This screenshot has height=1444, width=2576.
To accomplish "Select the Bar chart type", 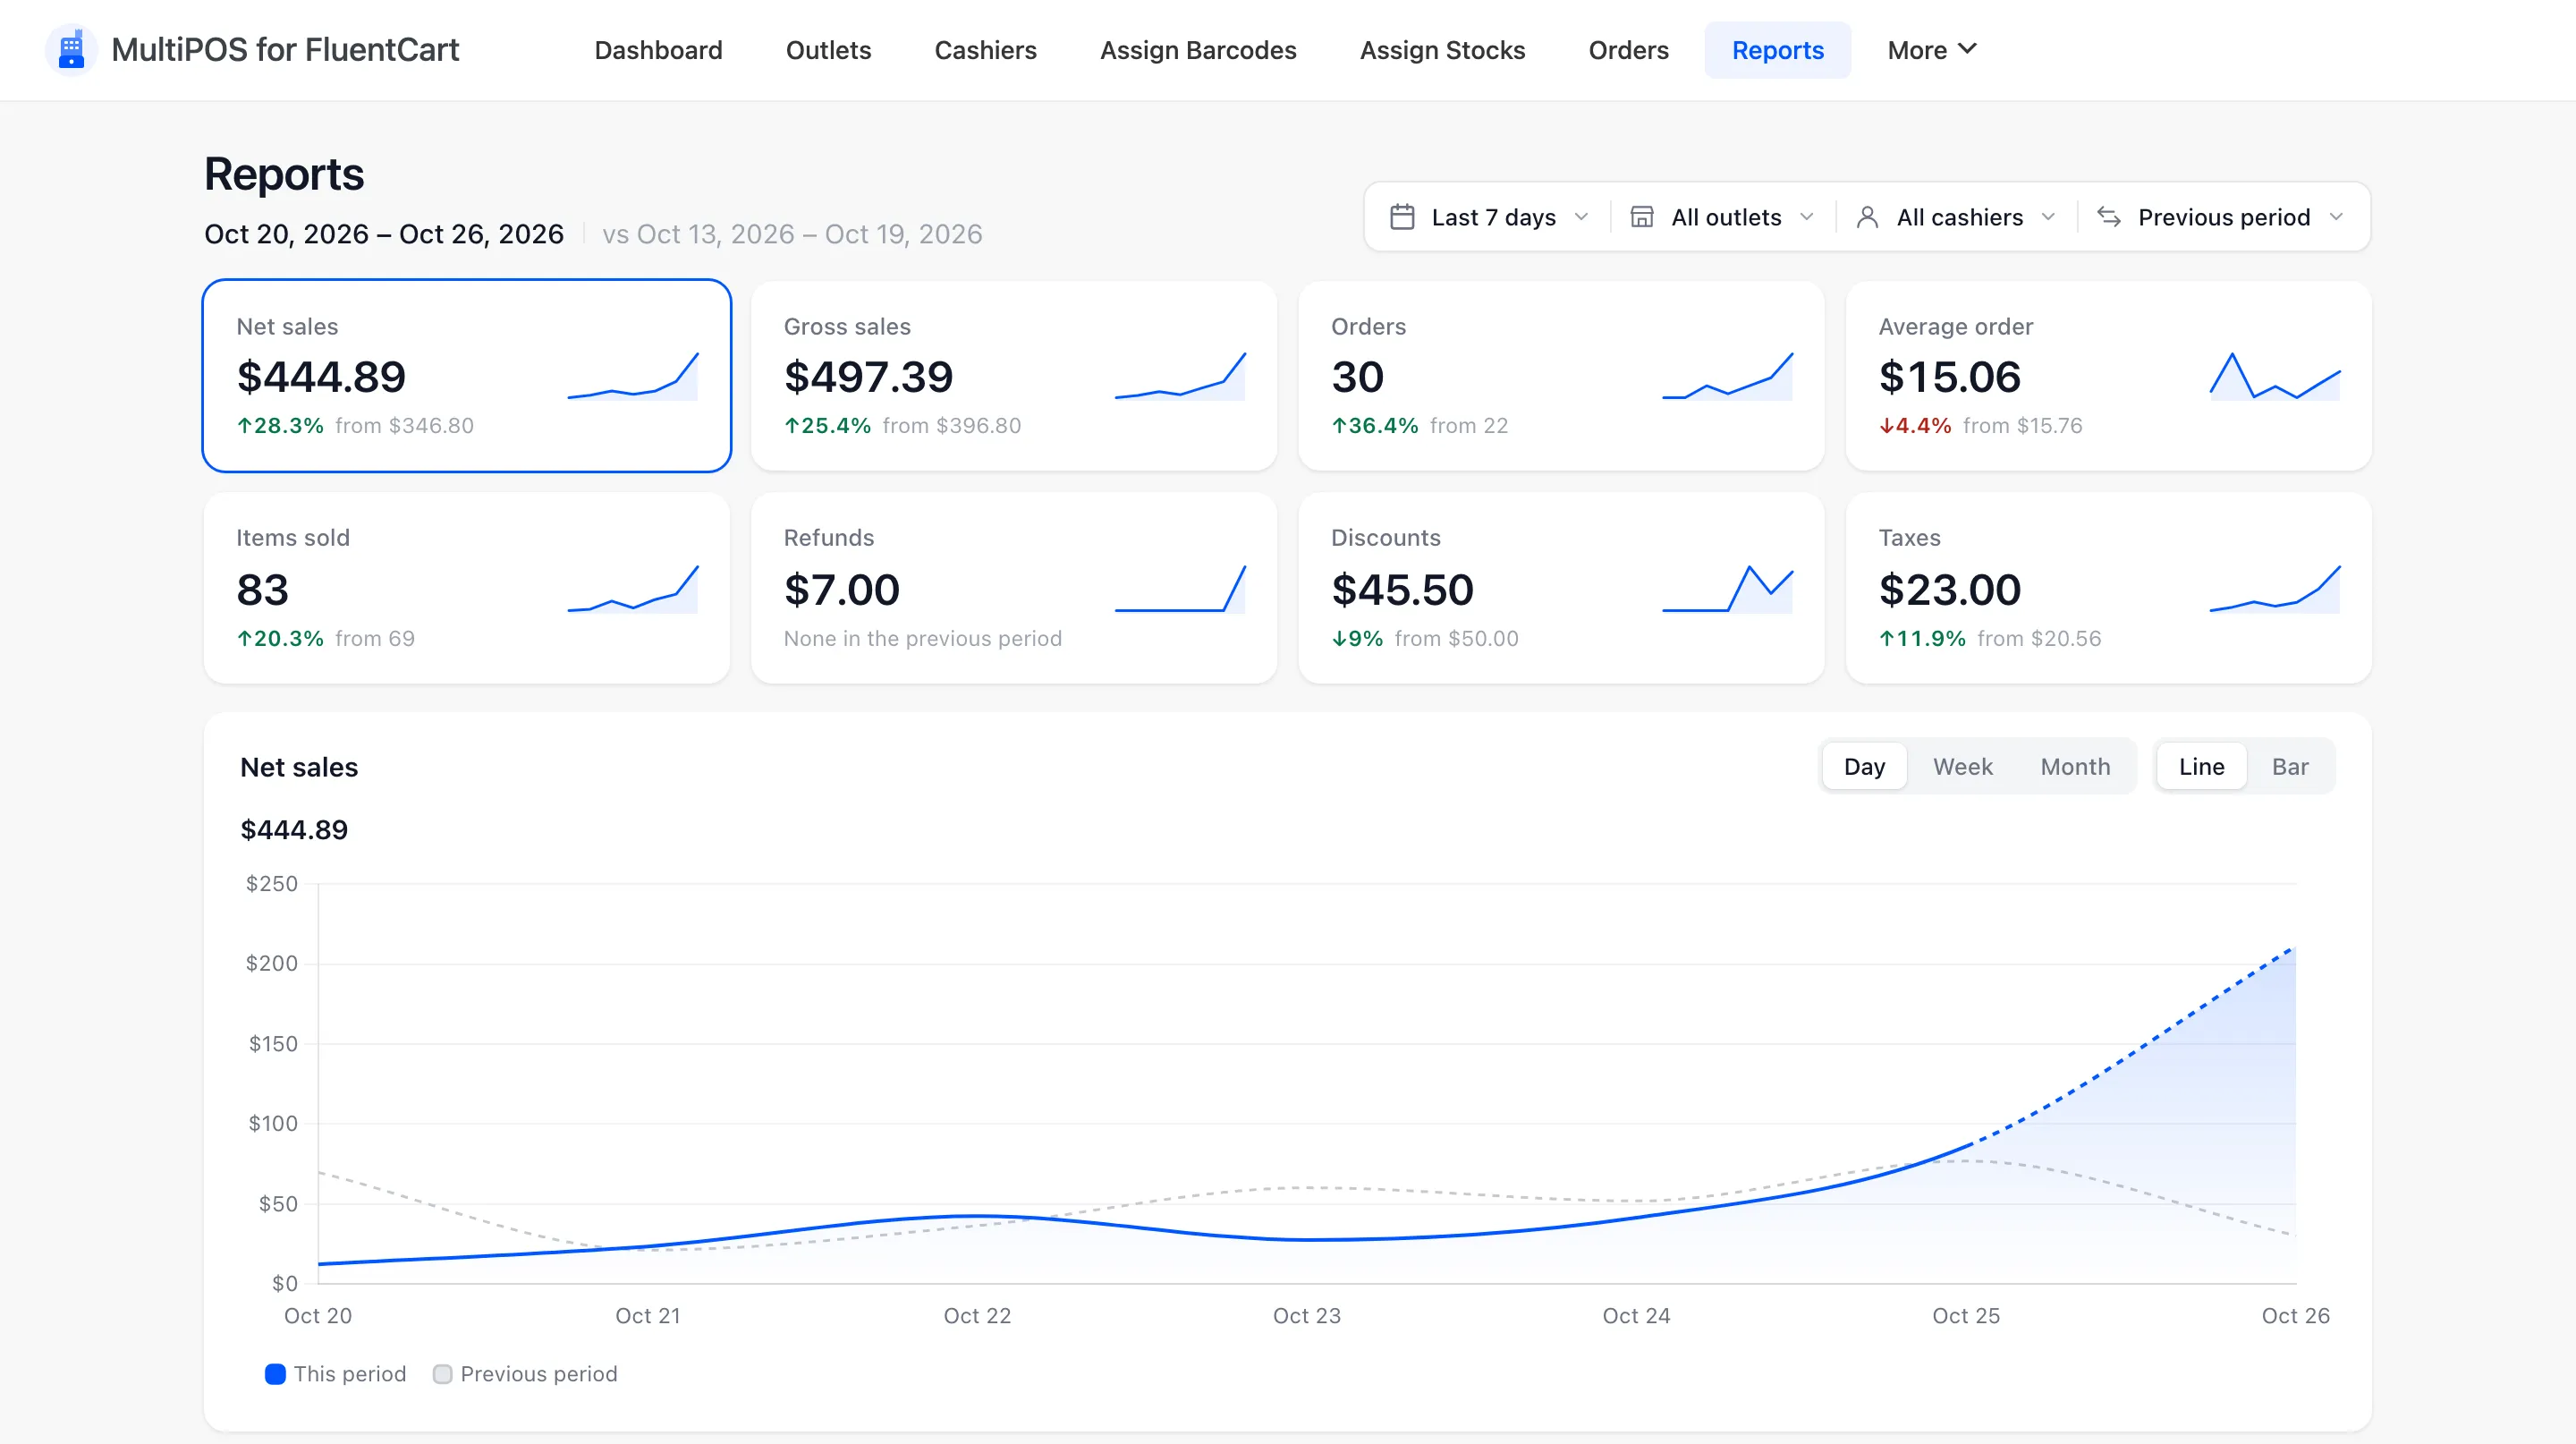I will tap(2289, 767).
